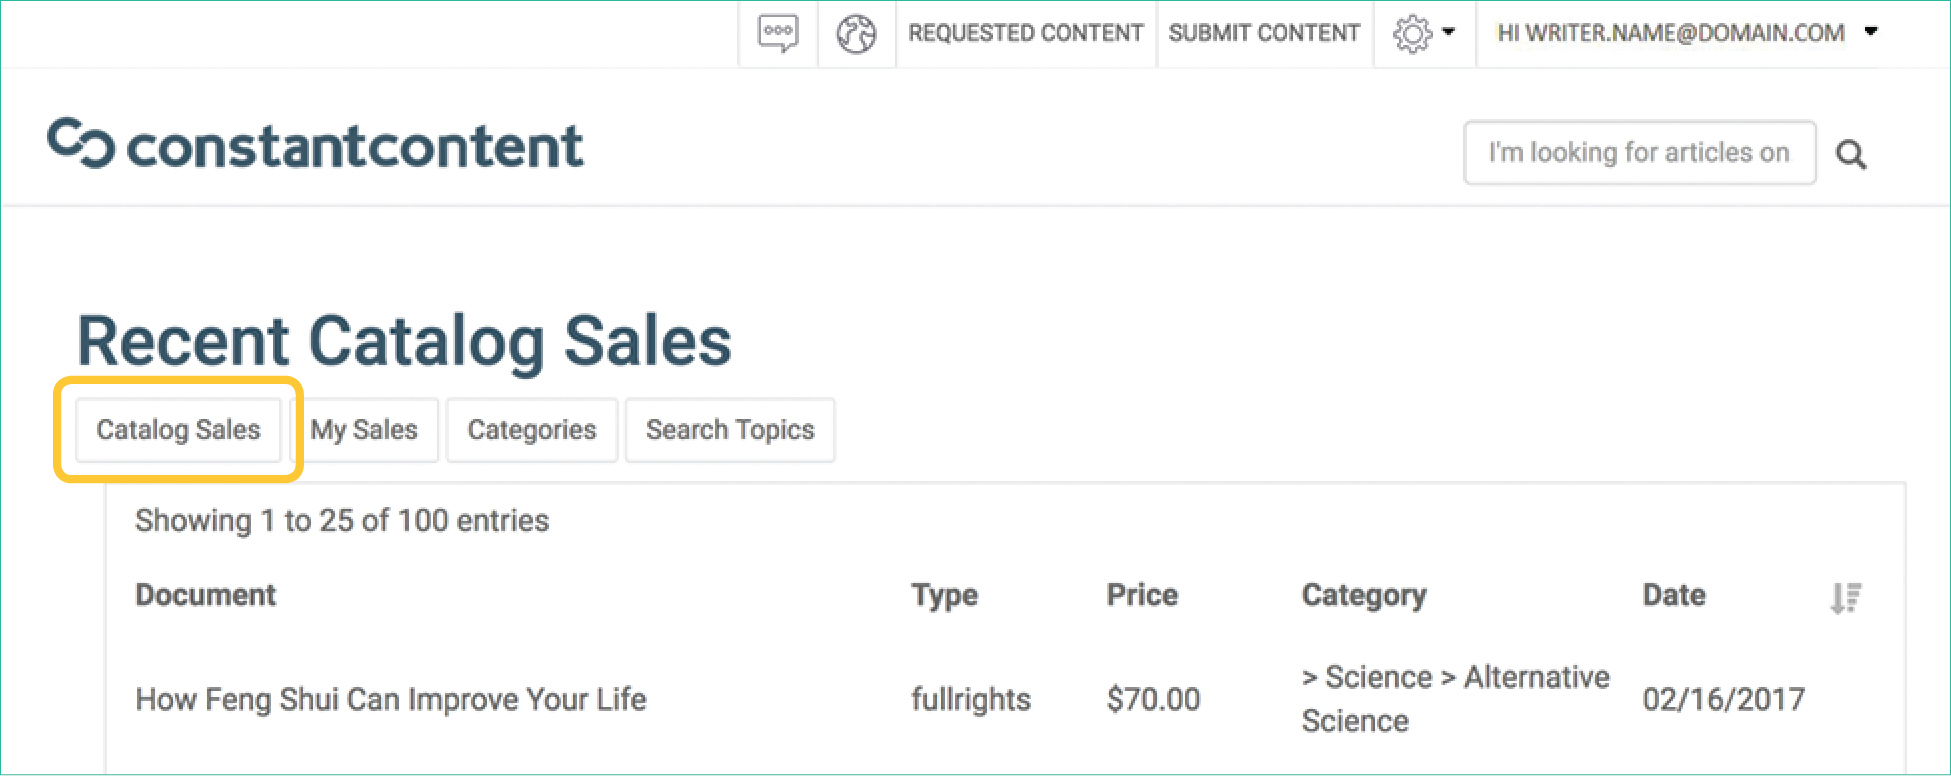Image resolution: width=1951 pixels, height=781 pixels.
Task: Open the messages speech bubble icon
Action: click(778, 33)
